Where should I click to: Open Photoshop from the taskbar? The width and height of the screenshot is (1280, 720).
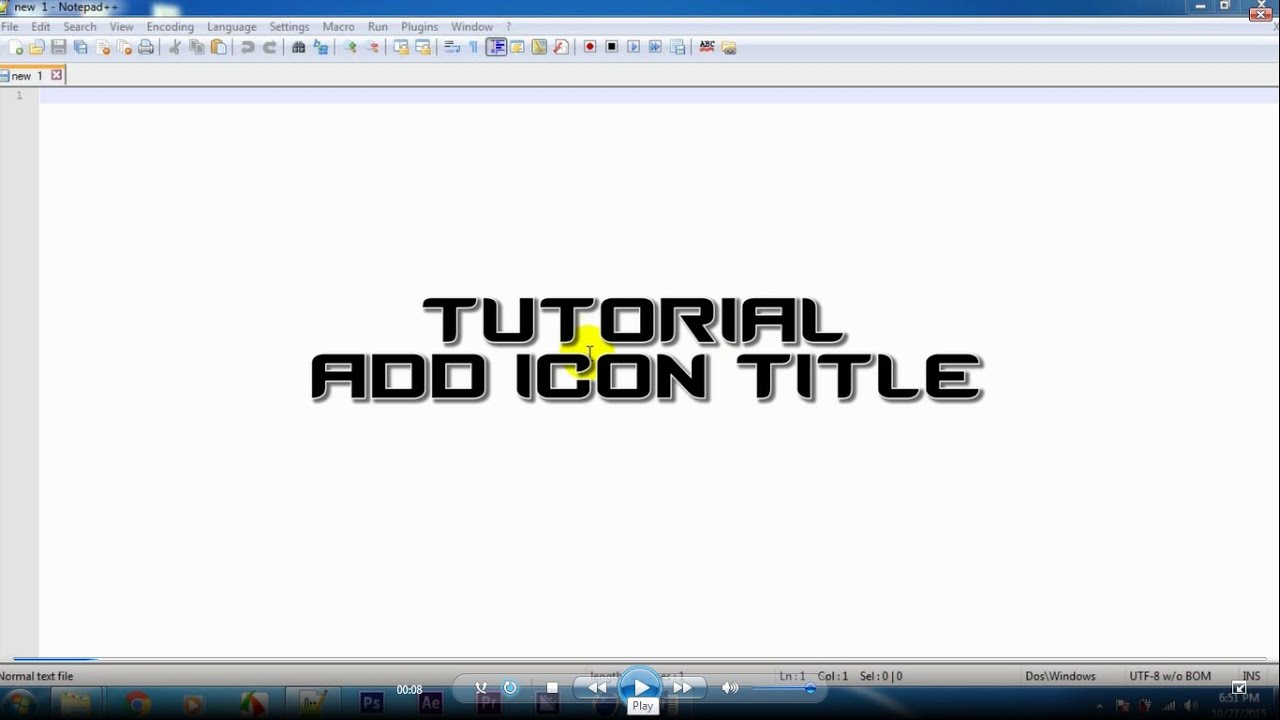coord(371,704)
